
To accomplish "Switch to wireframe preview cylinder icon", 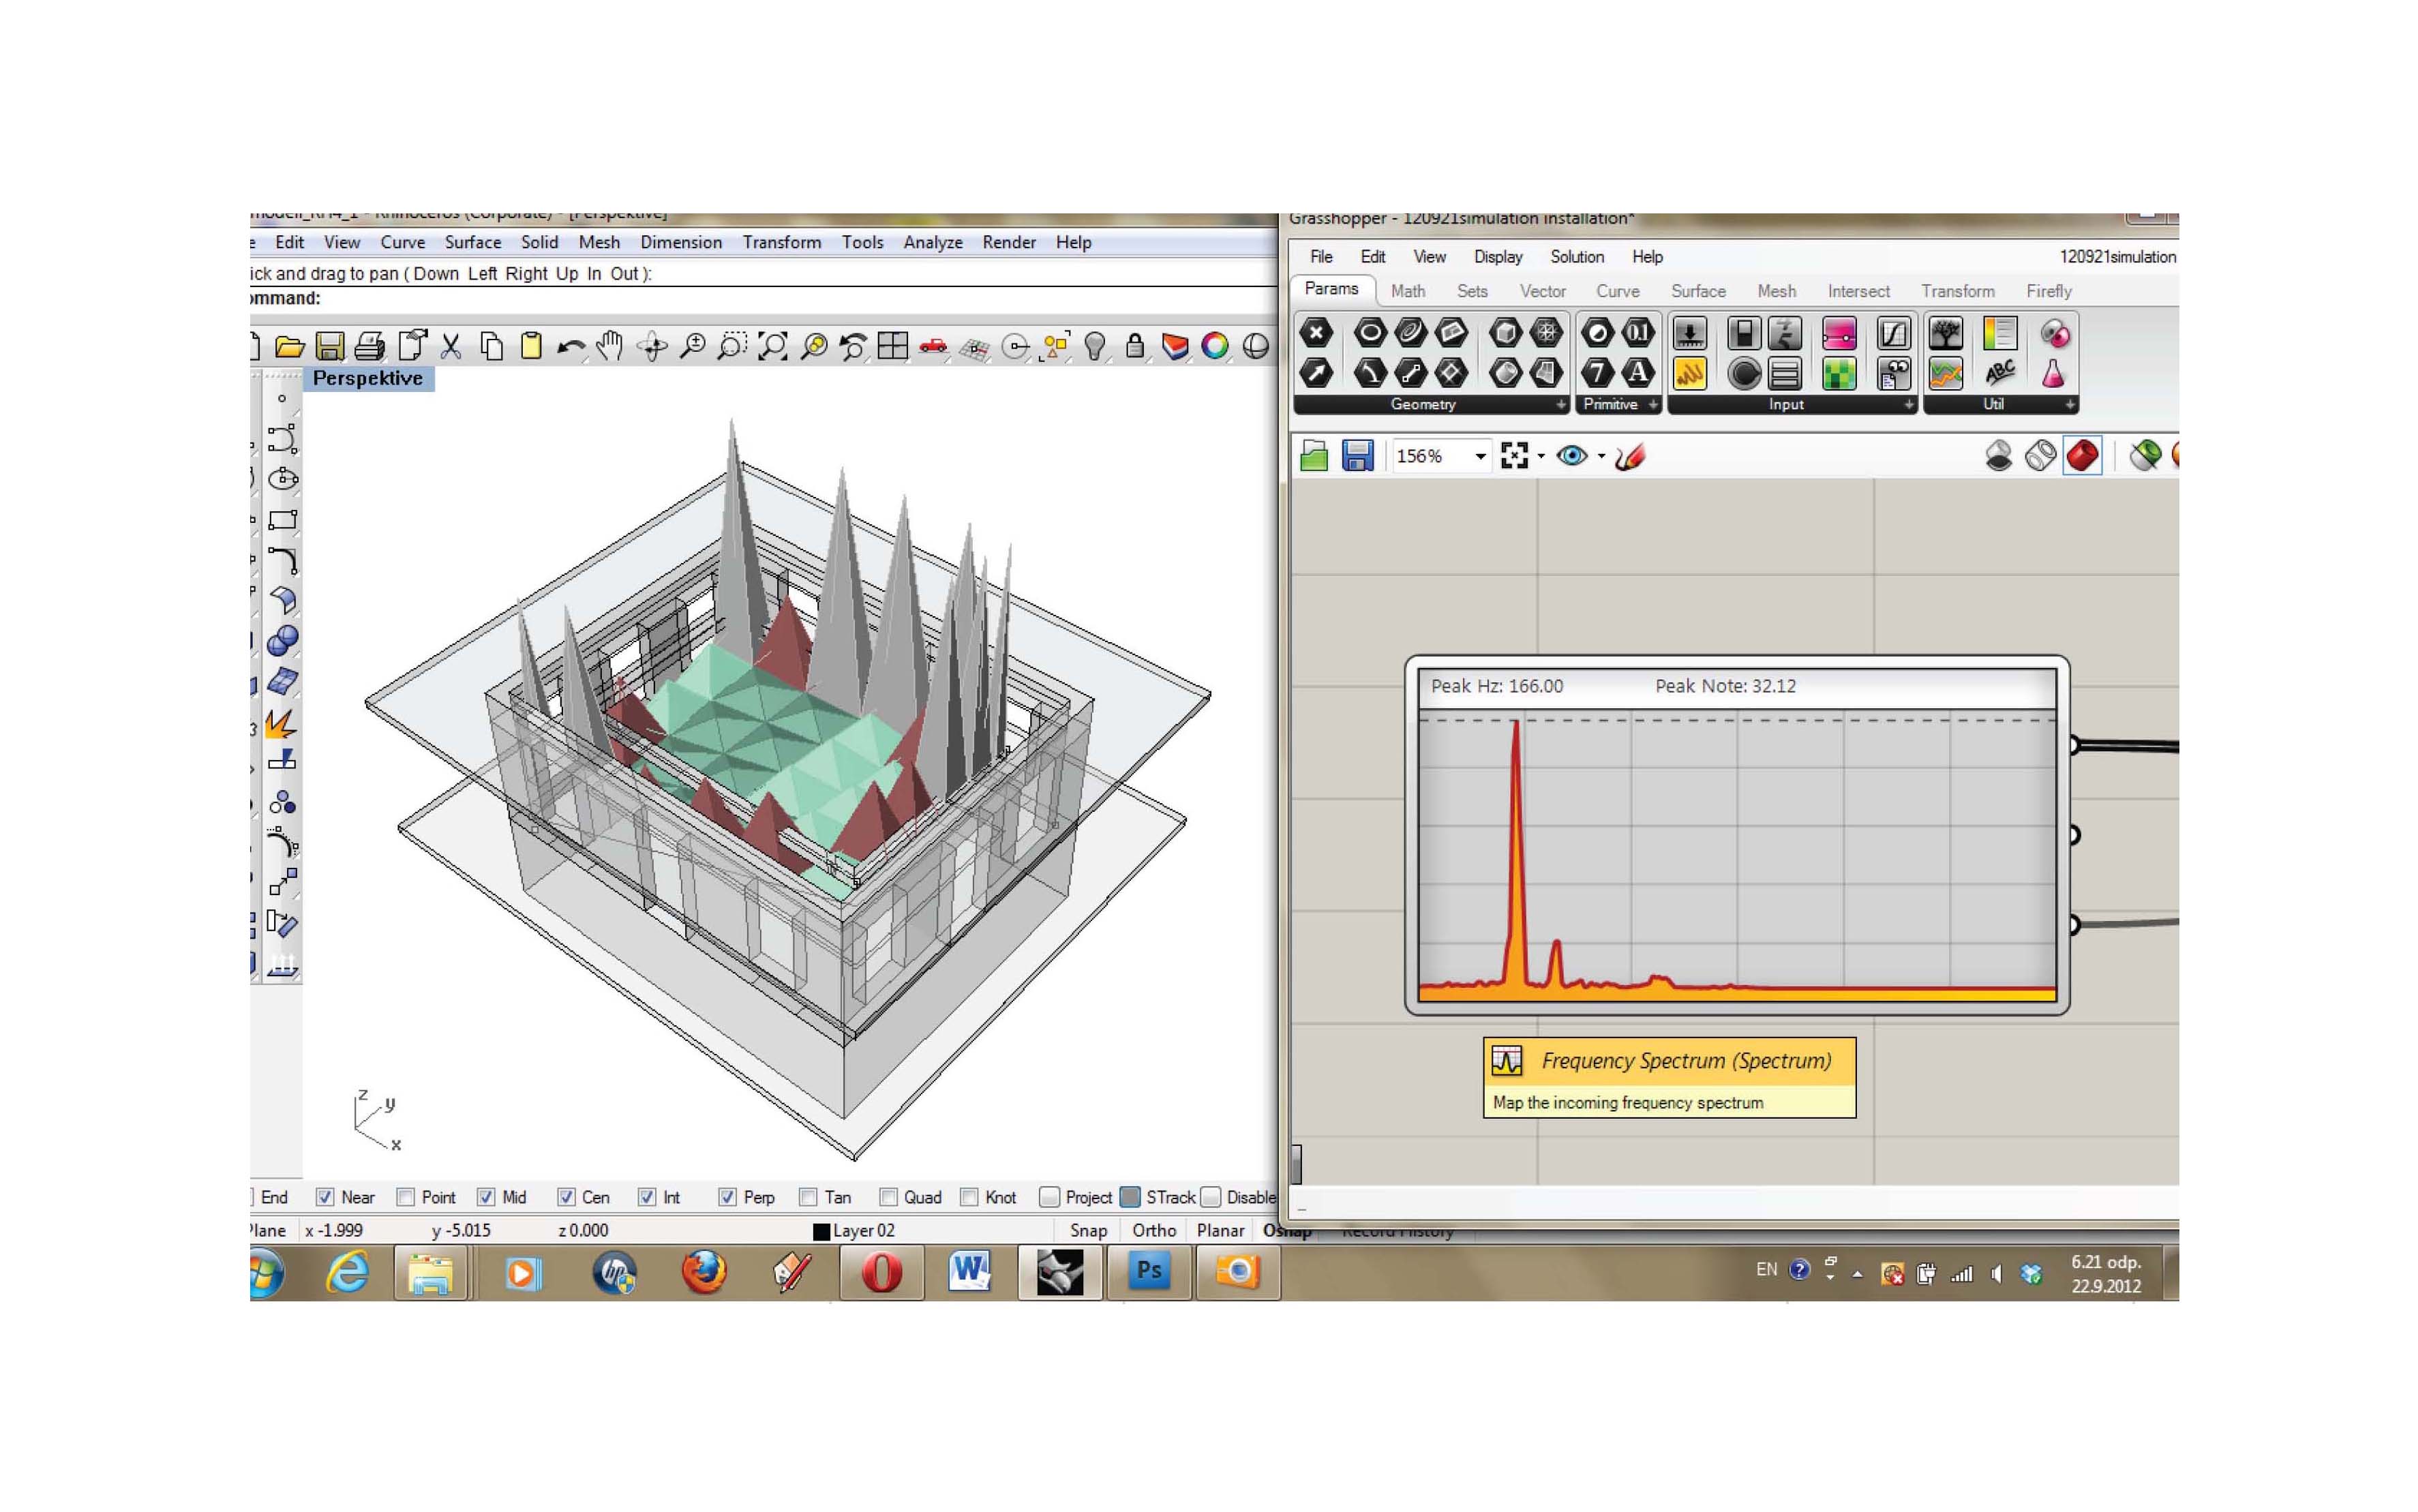I will 2040,456.
